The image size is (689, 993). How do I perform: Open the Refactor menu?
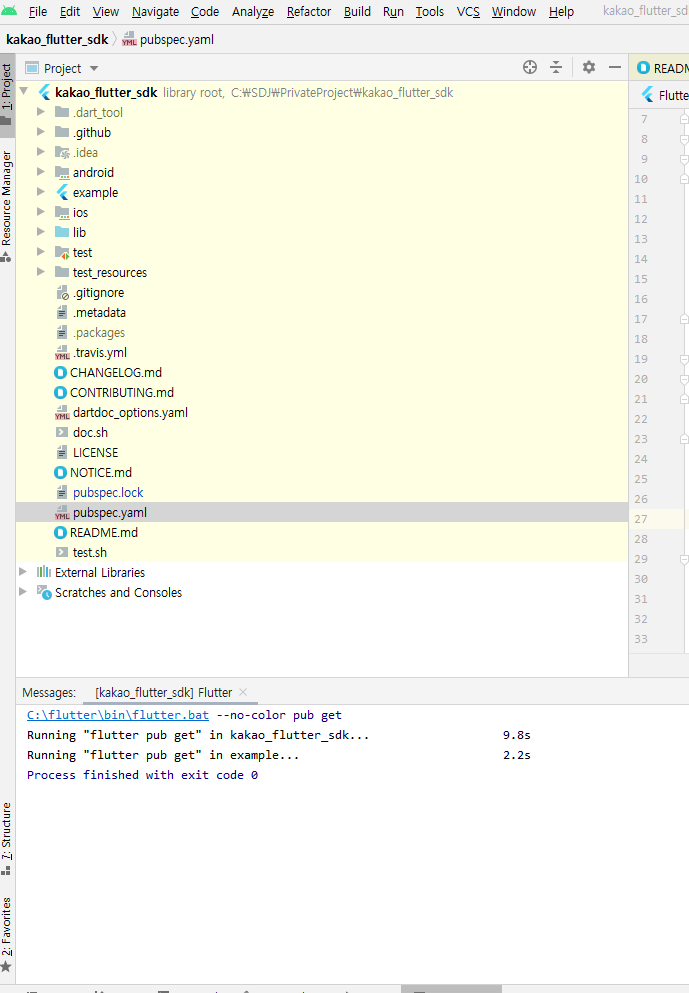click(x=308, y=11)
